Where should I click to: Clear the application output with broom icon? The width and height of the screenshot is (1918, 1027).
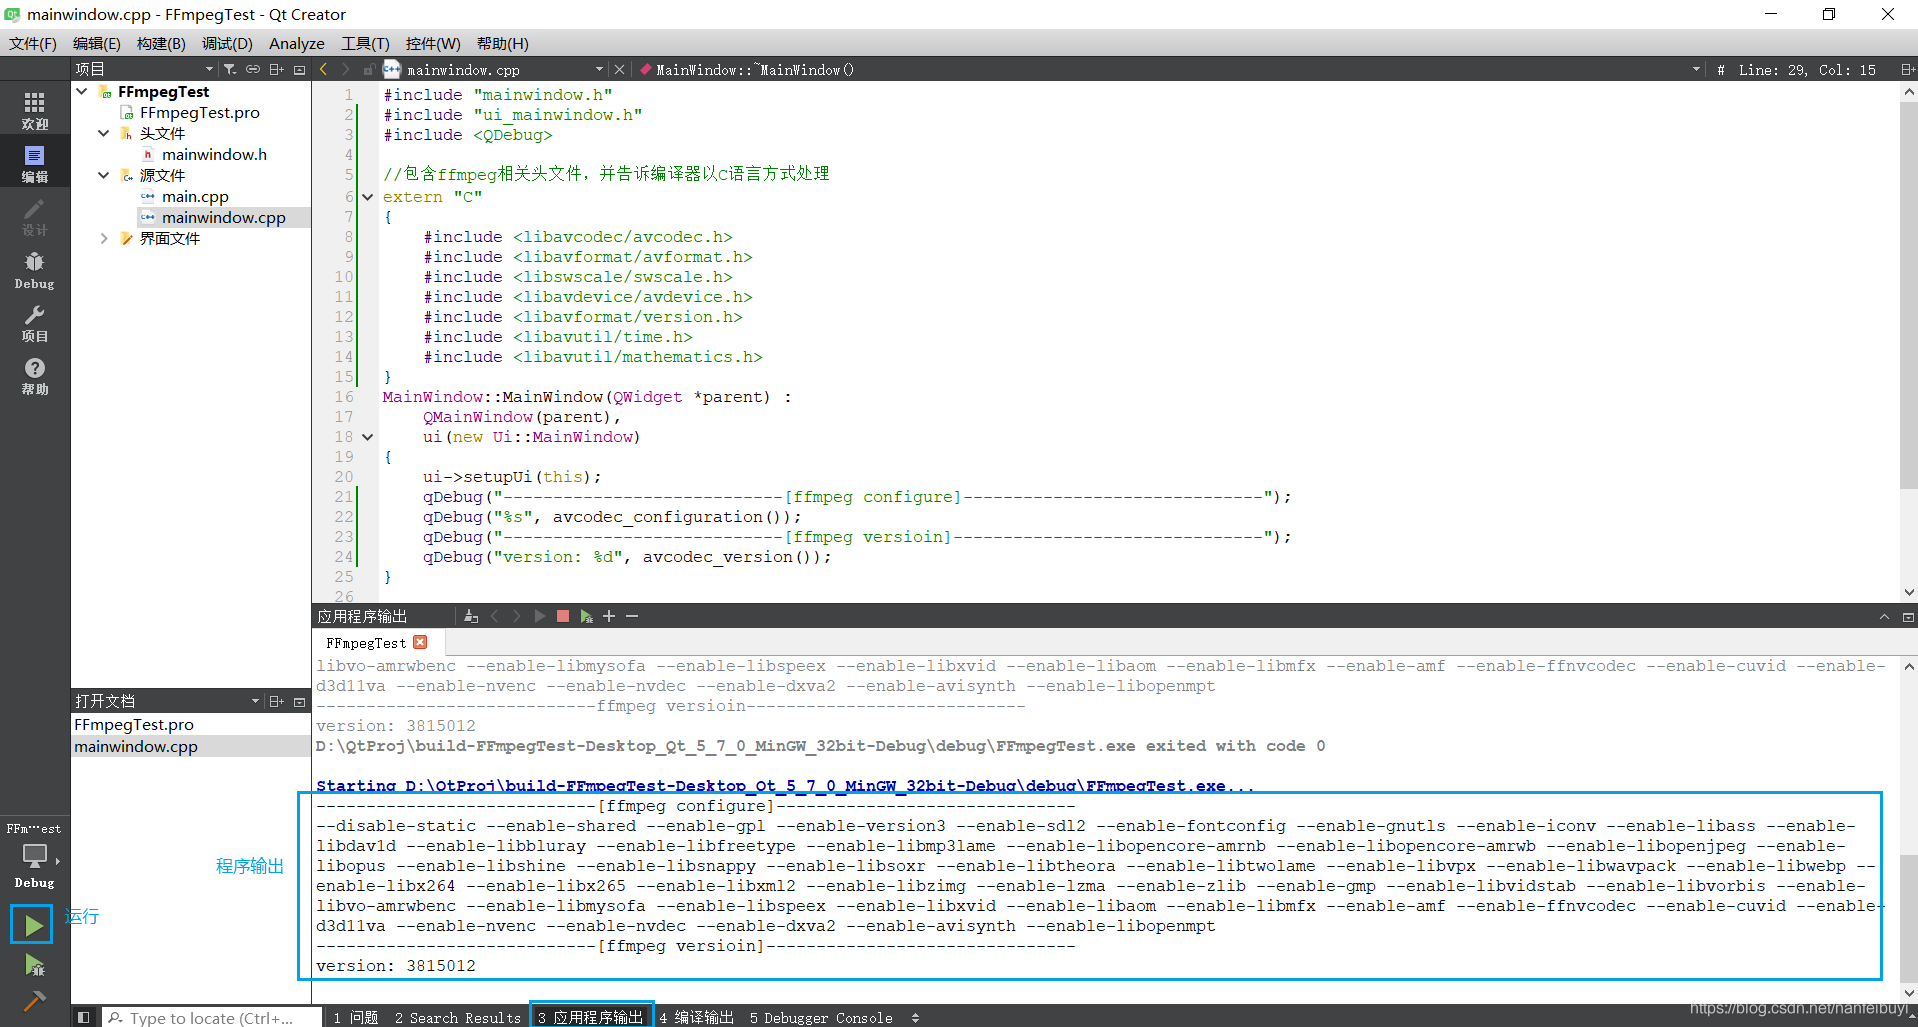pos(471,616)
